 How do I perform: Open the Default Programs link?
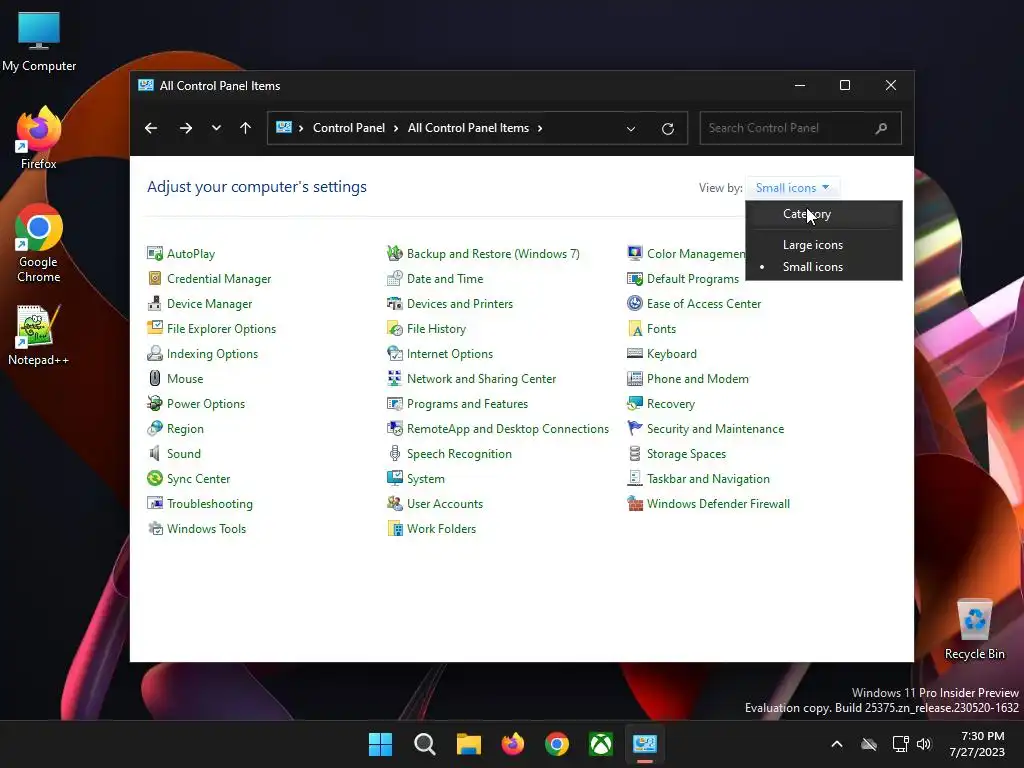click(x=693, y=279)
